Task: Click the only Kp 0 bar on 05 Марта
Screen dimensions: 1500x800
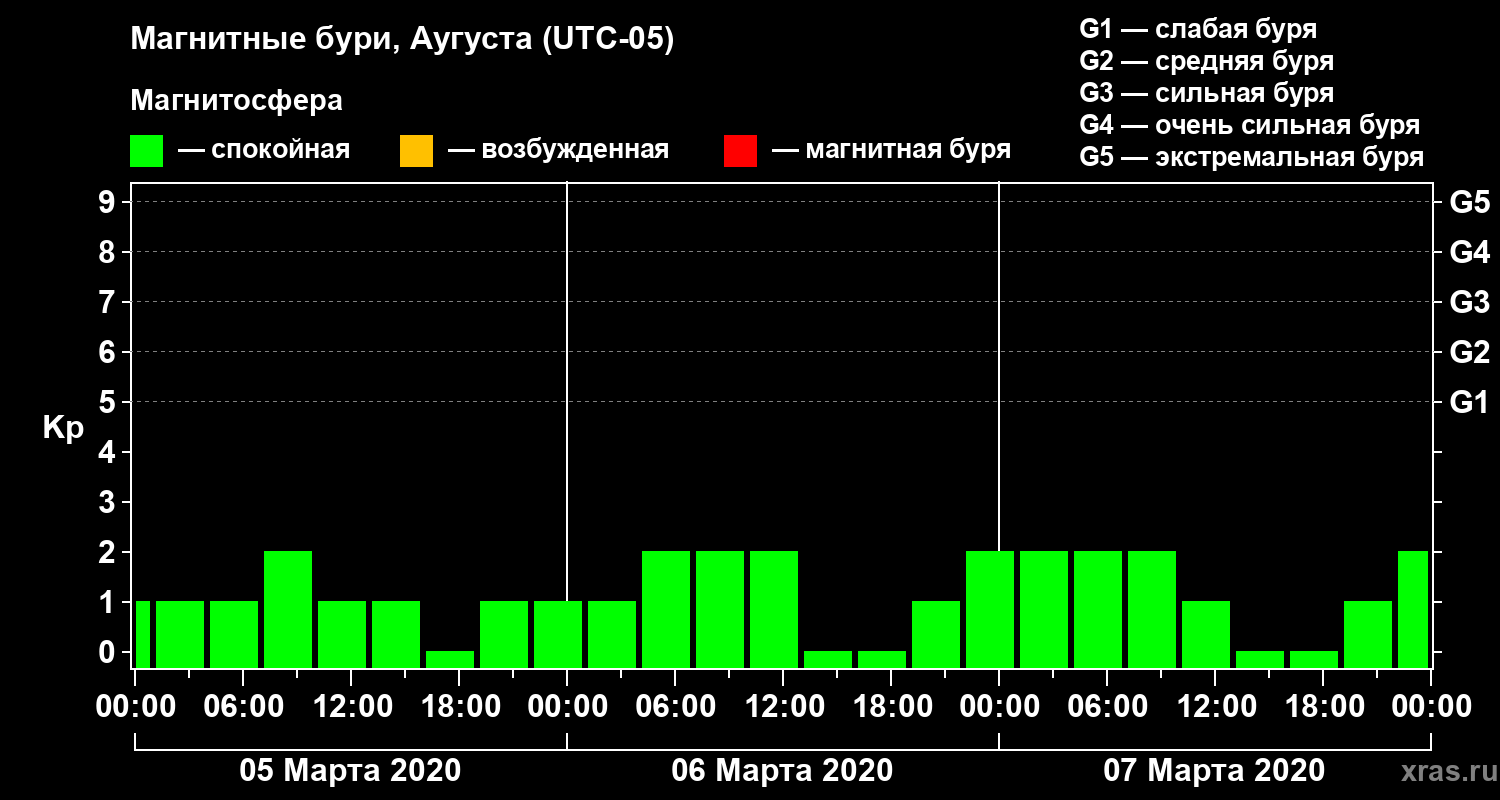Action: pos(450,659)
